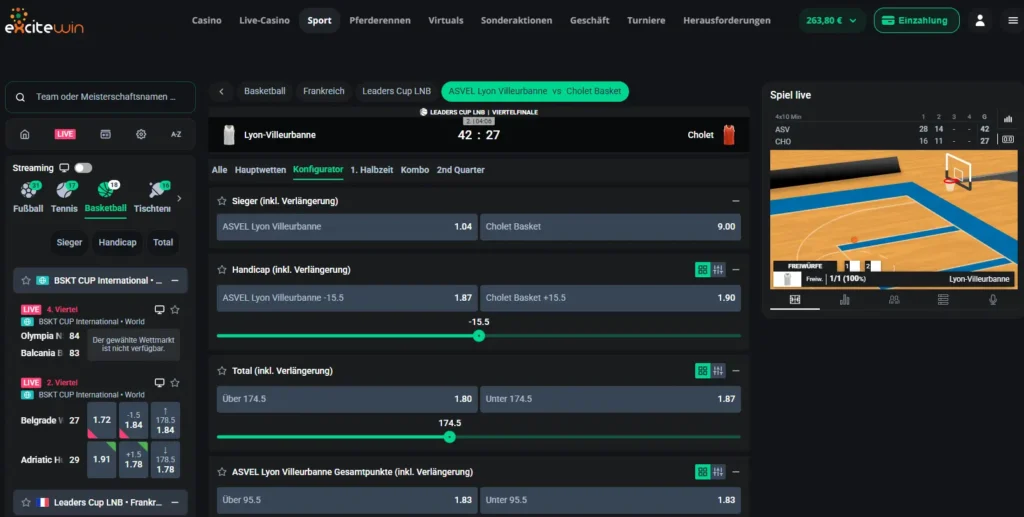Collapse the Total market section
This screenshot has height=517, width=1024.
point(736,371)
